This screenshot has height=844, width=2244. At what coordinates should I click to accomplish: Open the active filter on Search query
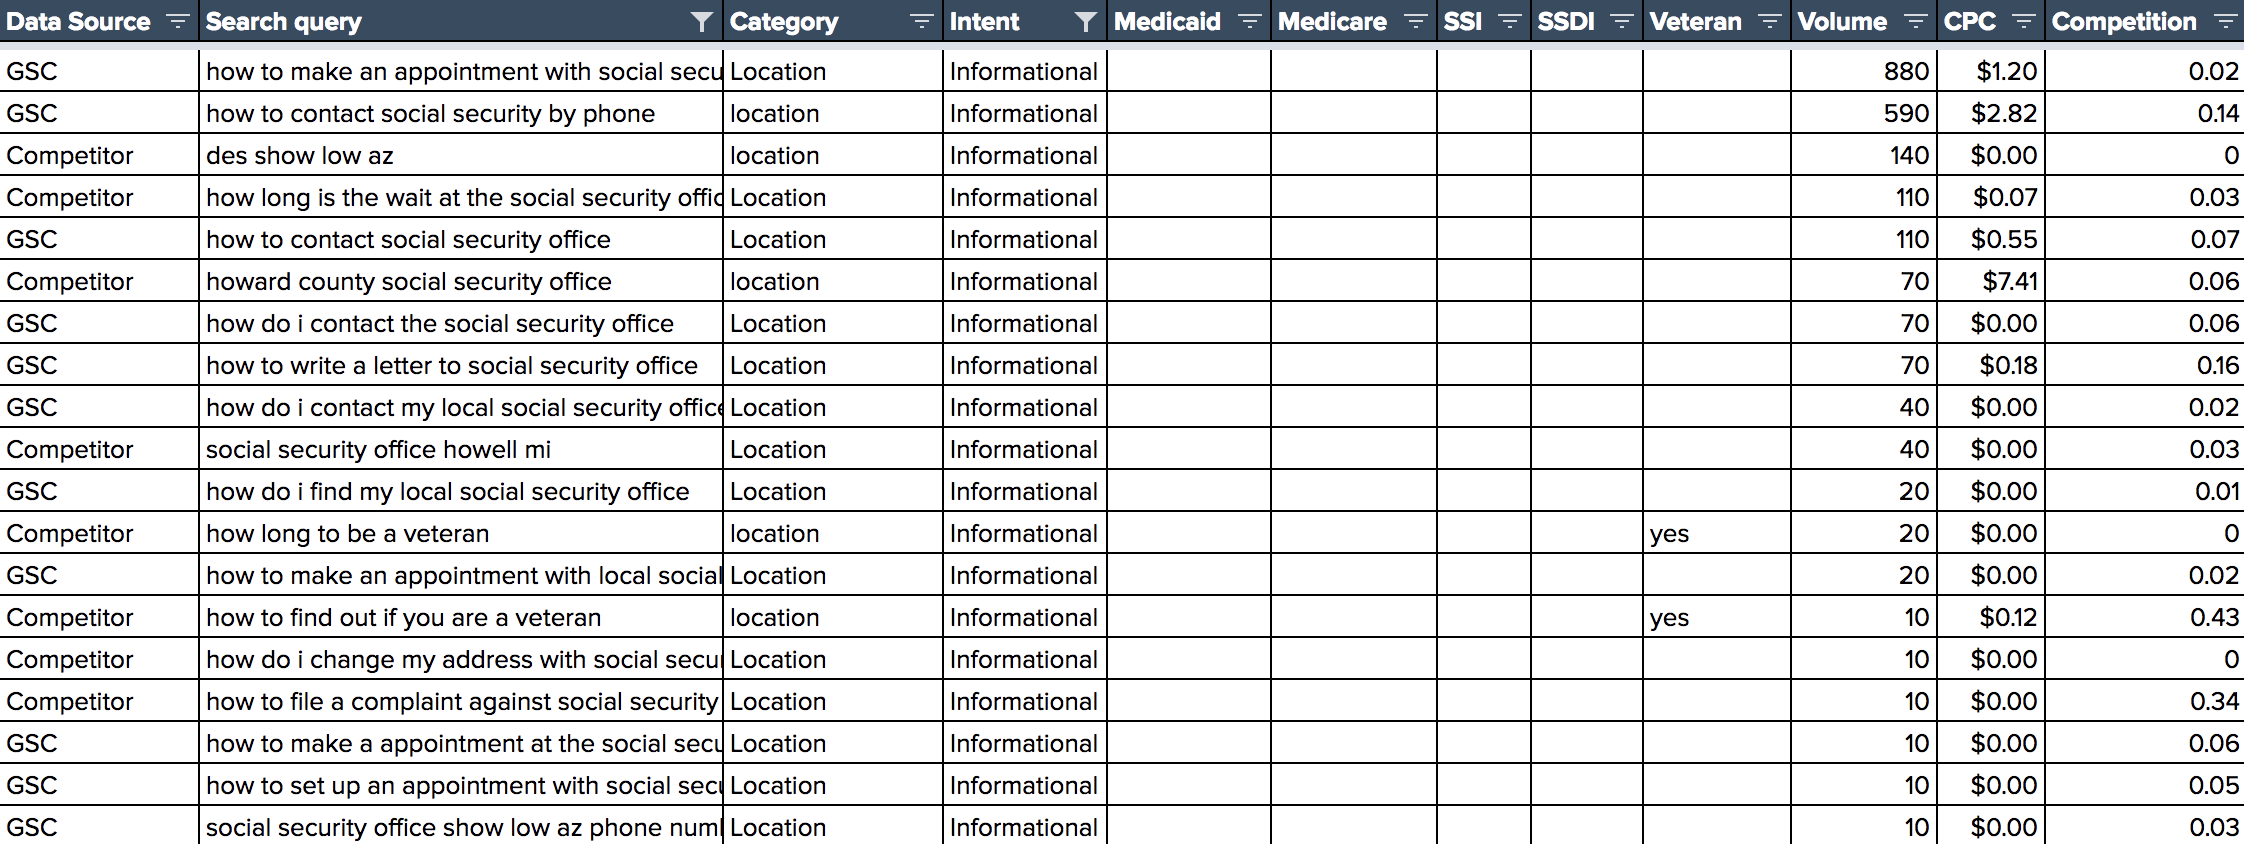702,21
